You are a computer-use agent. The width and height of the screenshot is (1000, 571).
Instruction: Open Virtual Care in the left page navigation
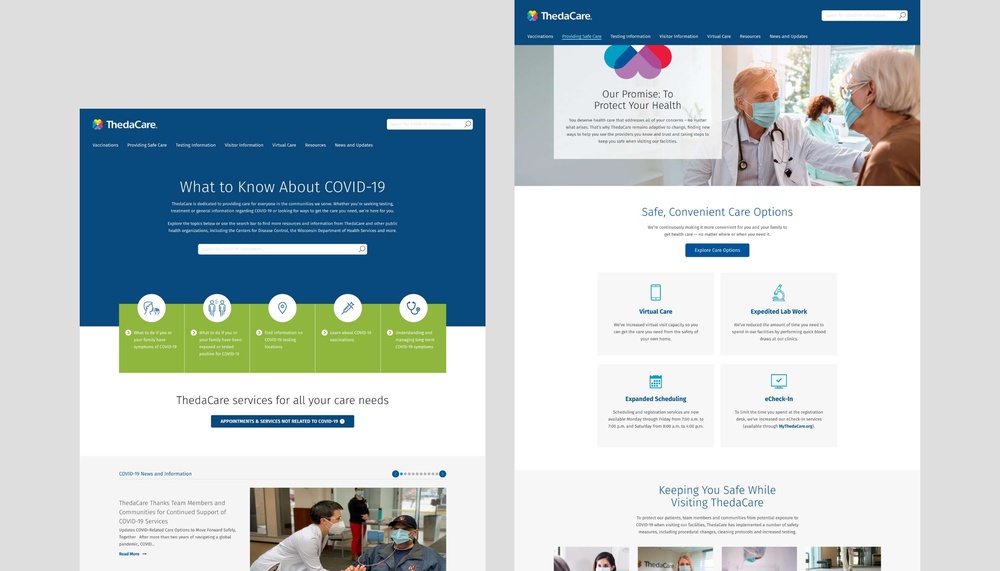click(x=284, y=145)
